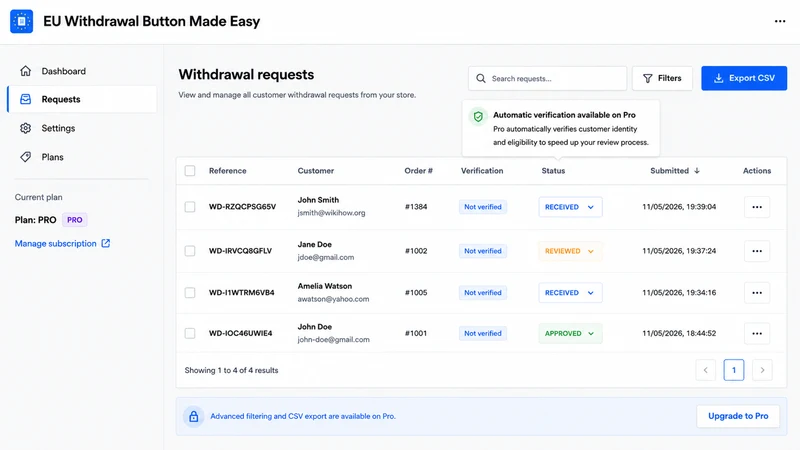Click the Filters button
The height and width of the screenshot is (450, 800).
pyautogui.click(x=662, y=79)
